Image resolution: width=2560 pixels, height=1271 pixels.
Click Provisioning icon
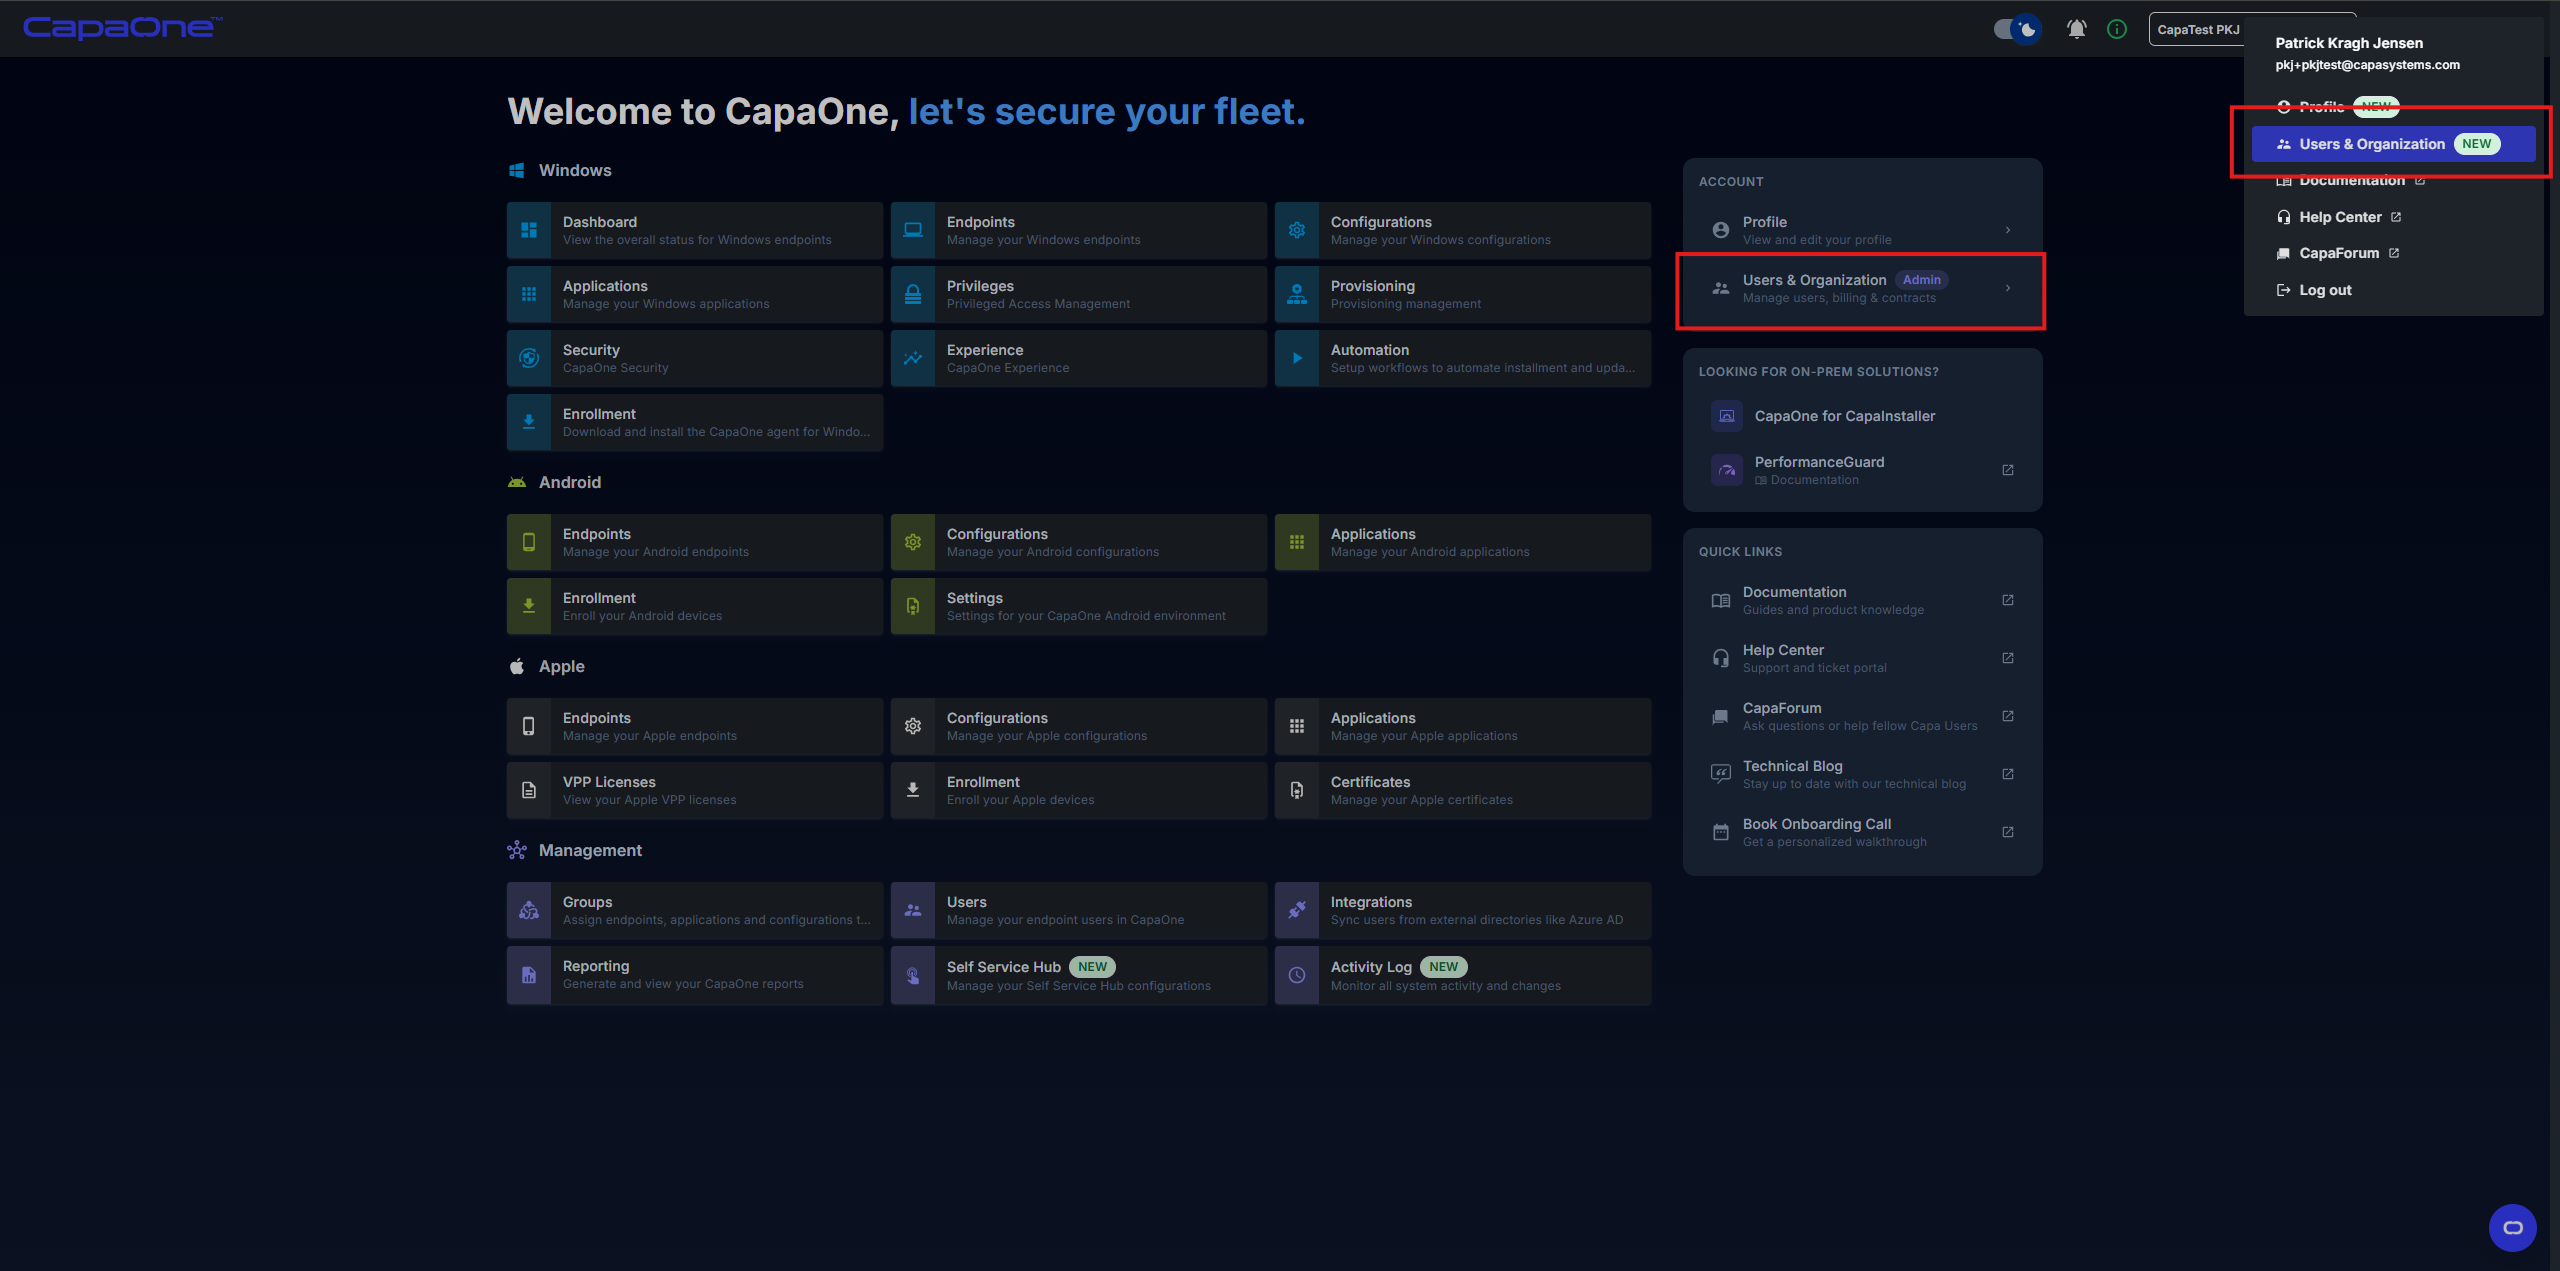tap(1297, 294)
